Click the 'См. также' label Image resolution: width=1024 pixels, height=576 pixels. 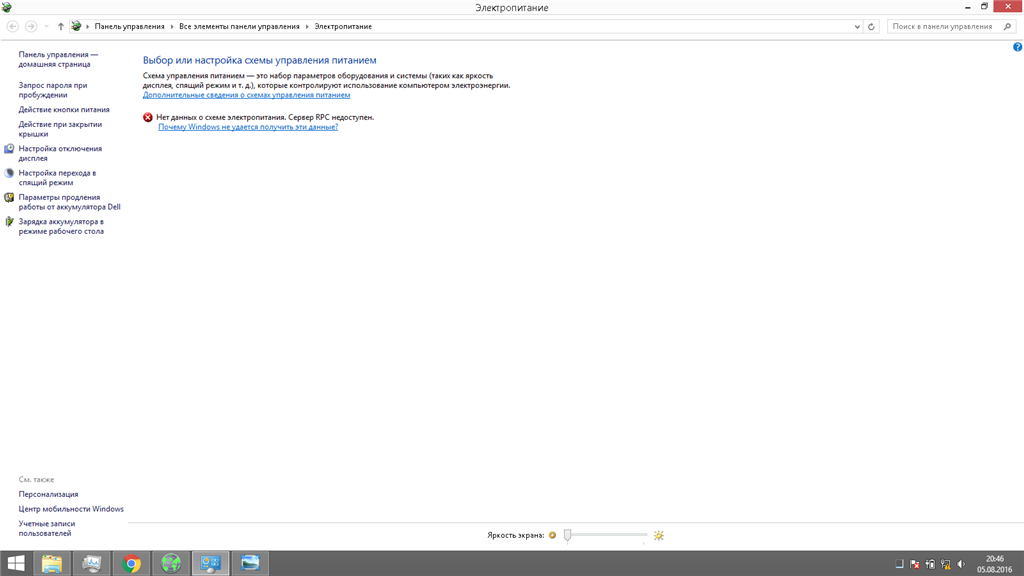(x=37, y=479)
